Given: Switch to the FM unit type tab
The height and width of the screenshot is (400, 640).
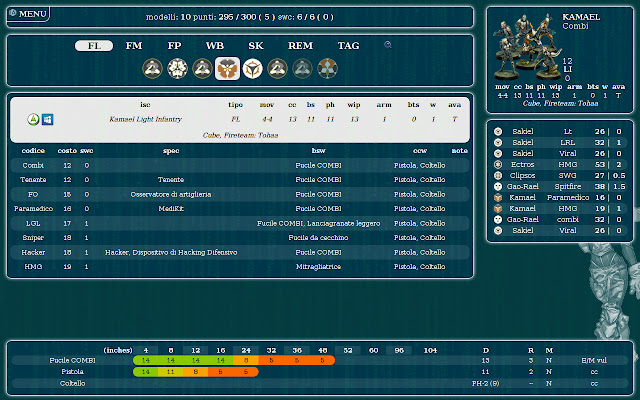Looking at the screenshot, I should pyautogui.click(x=134, y=46).
